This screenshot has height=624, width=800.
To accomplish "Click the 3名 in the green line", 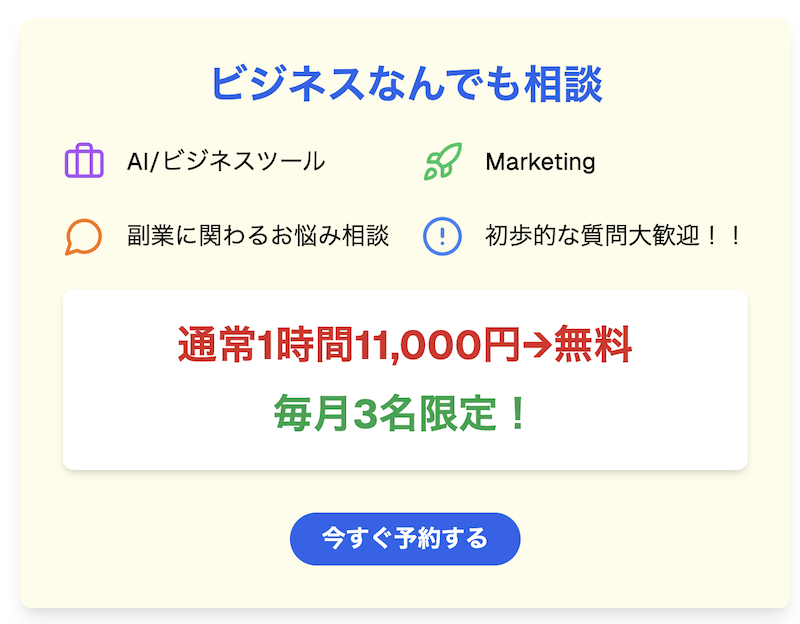I will coord(384,413).
